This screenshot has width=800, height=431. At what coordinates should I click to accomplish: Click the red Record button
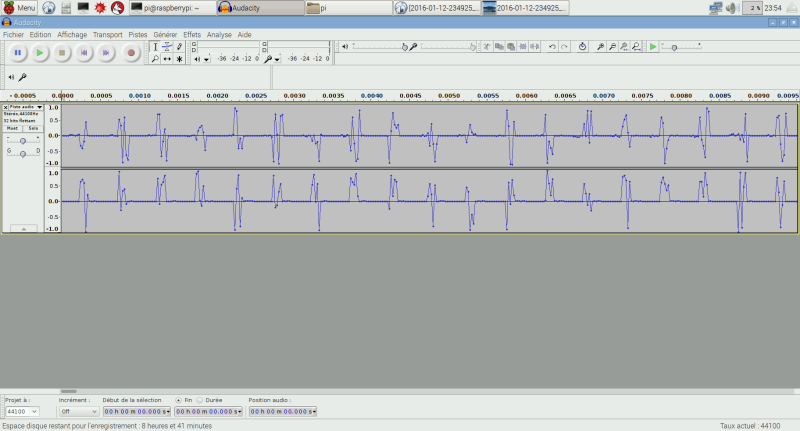coord(130,52)
